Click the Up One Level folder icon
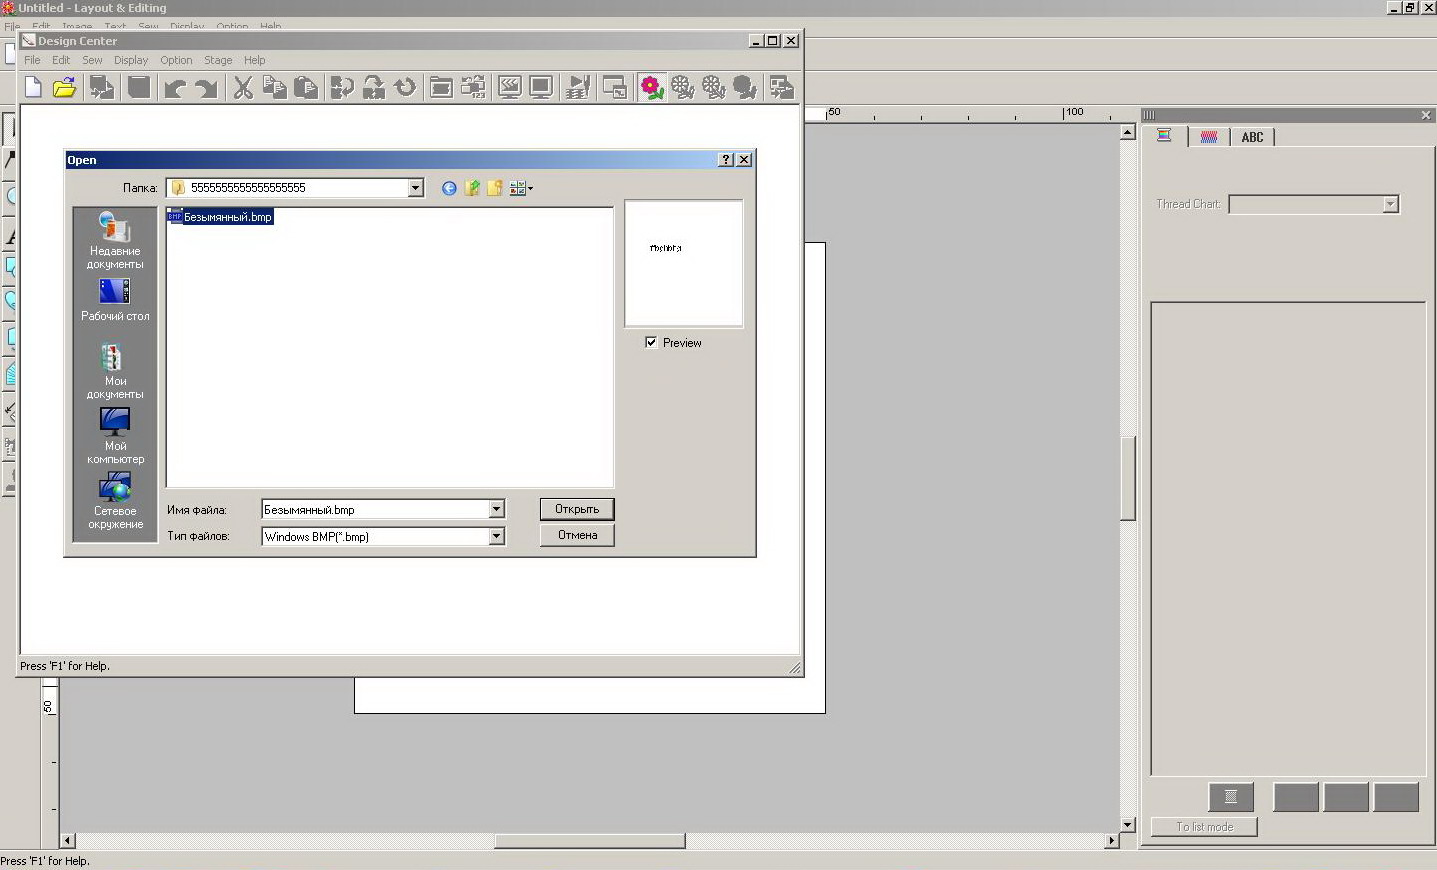 coord(472,188)
